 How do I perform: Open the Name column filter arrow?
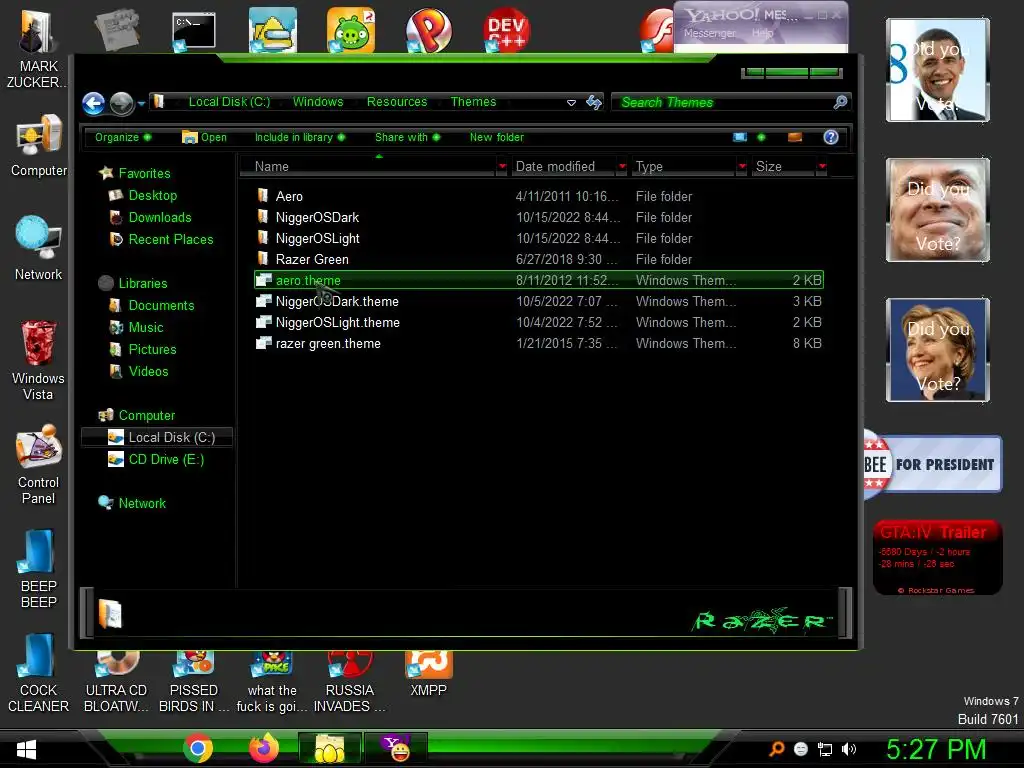coord(502,167)
